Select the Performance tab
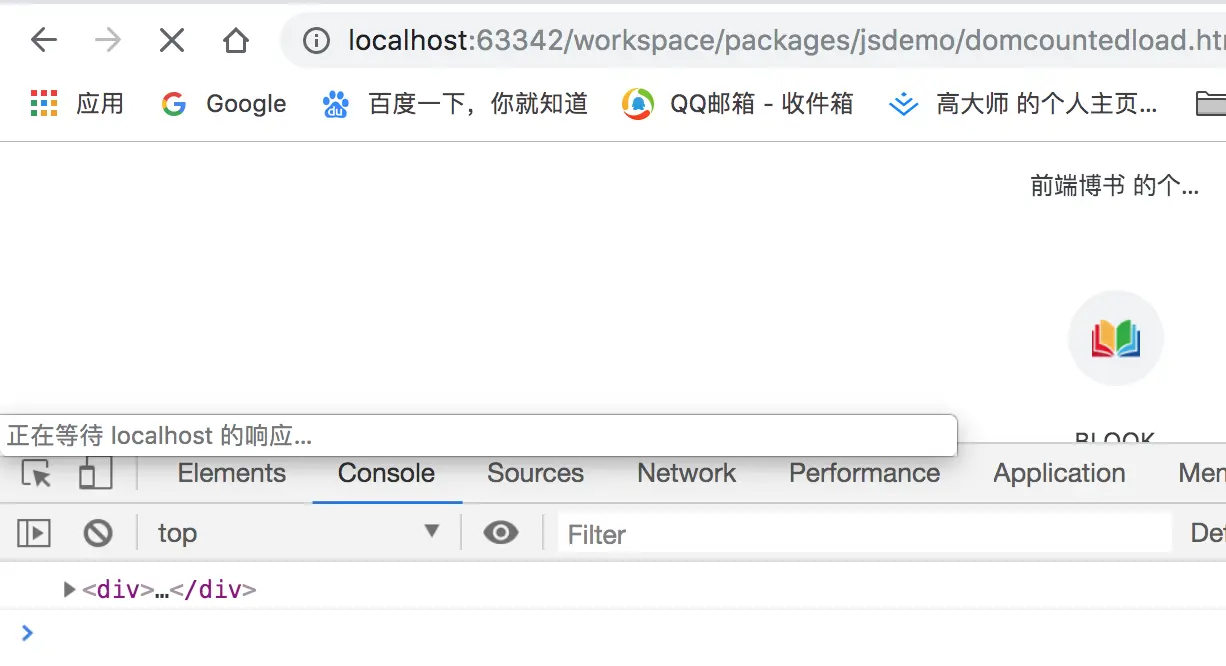 864,473
